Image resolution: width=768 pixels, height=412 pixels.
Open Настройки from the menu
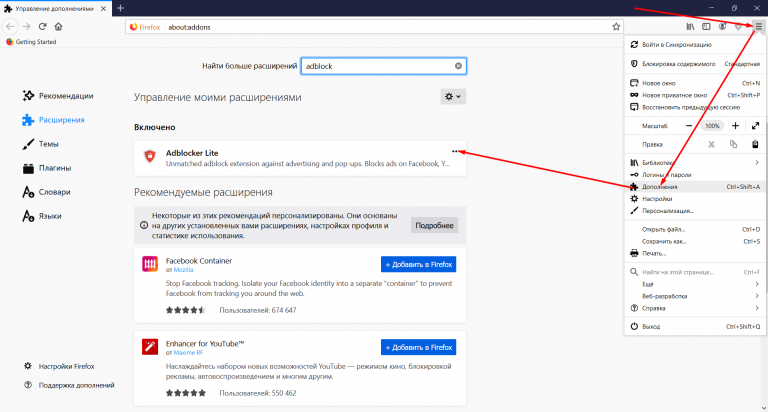pyautogui.click(x=695, y=199)
